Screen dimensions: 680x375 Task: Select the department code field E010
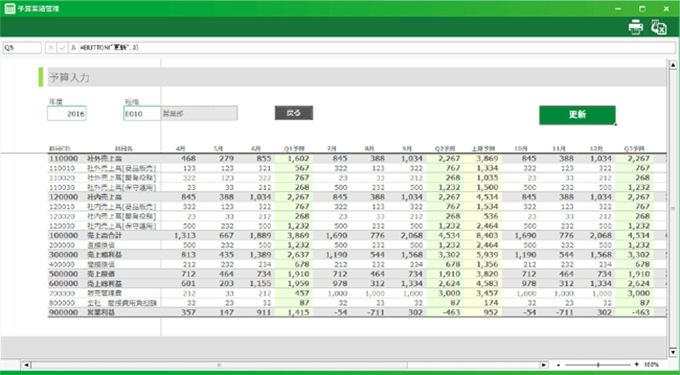click(142, 114)
